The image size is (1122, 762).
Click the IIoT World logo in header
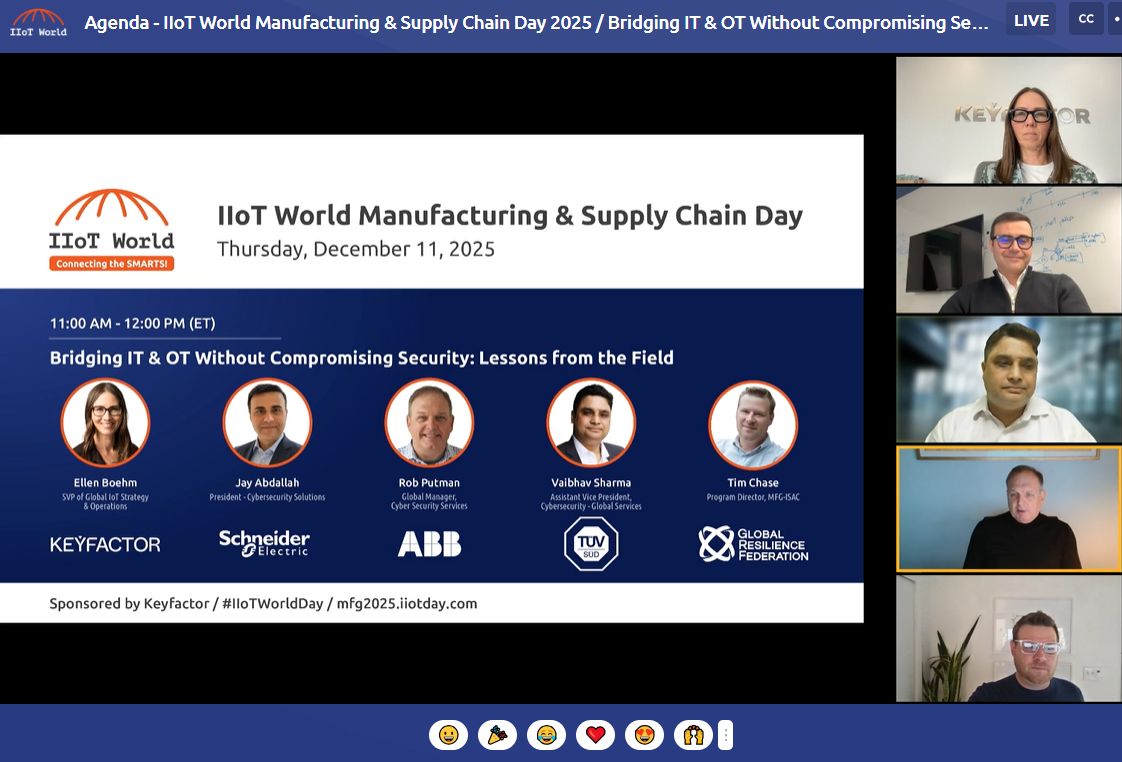(39, 23)
